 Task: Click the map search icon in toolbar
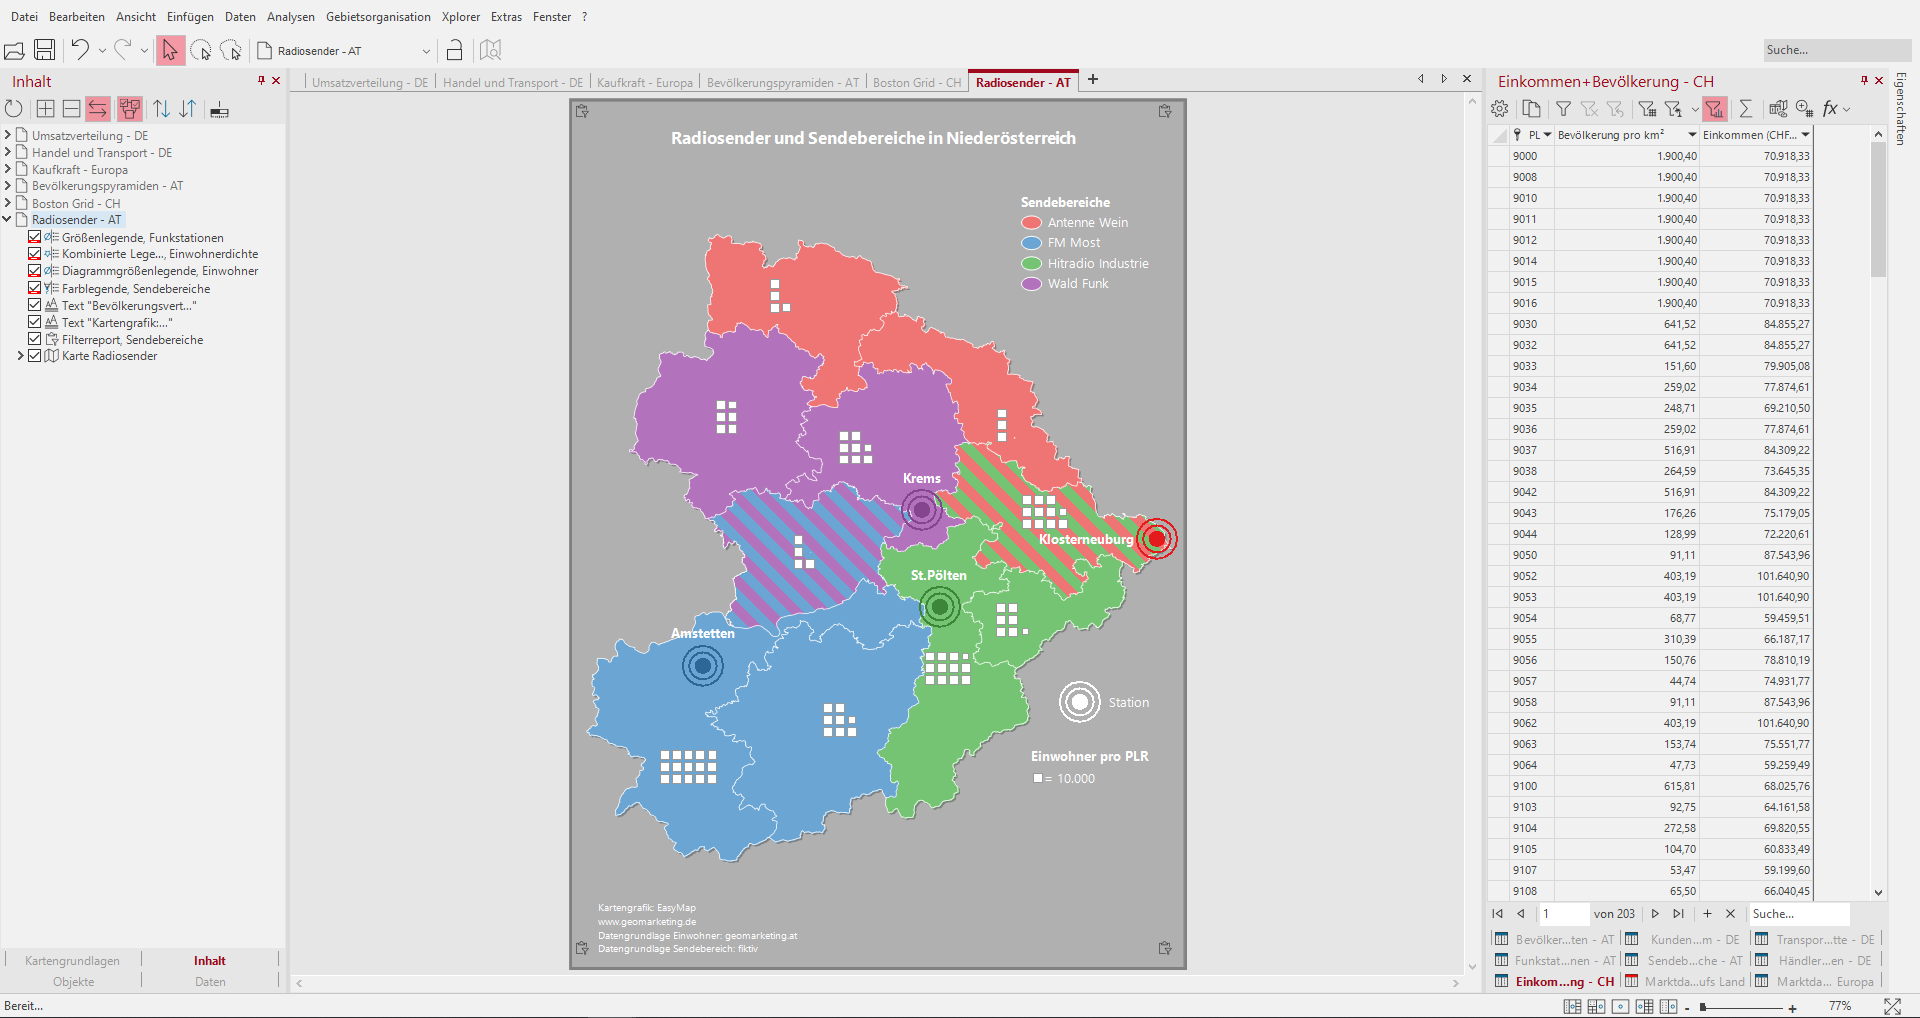coord(490,50)
